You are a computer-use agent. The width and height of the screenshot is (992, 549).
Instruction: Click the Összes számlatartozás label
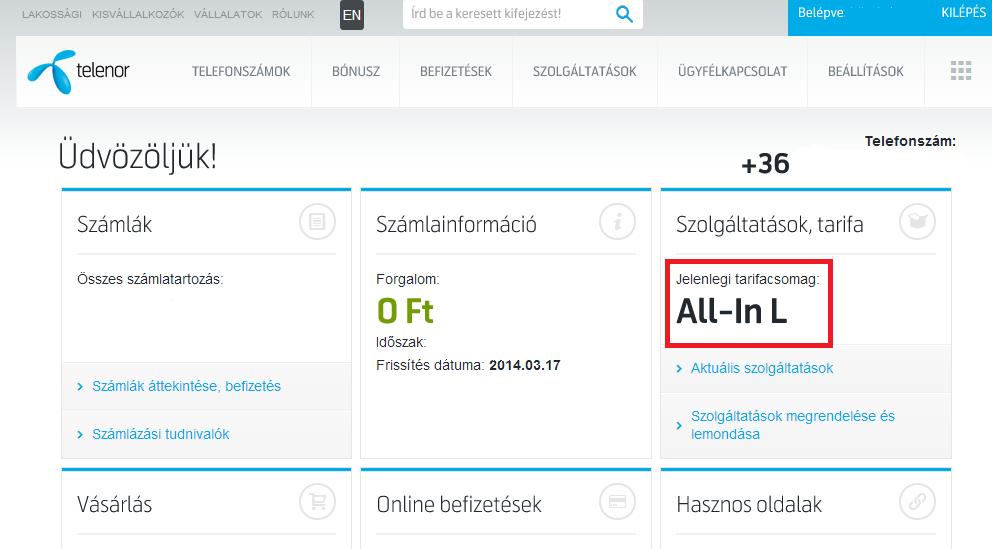click(150, 280)
